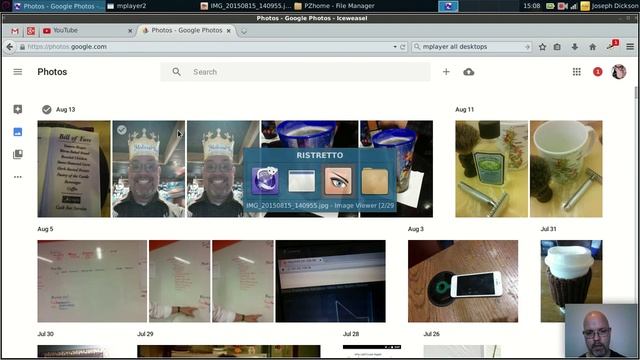640x360 pixels.
Task: Go to the browser home icon
Action: pyautogui.click(x=592, y=47)
